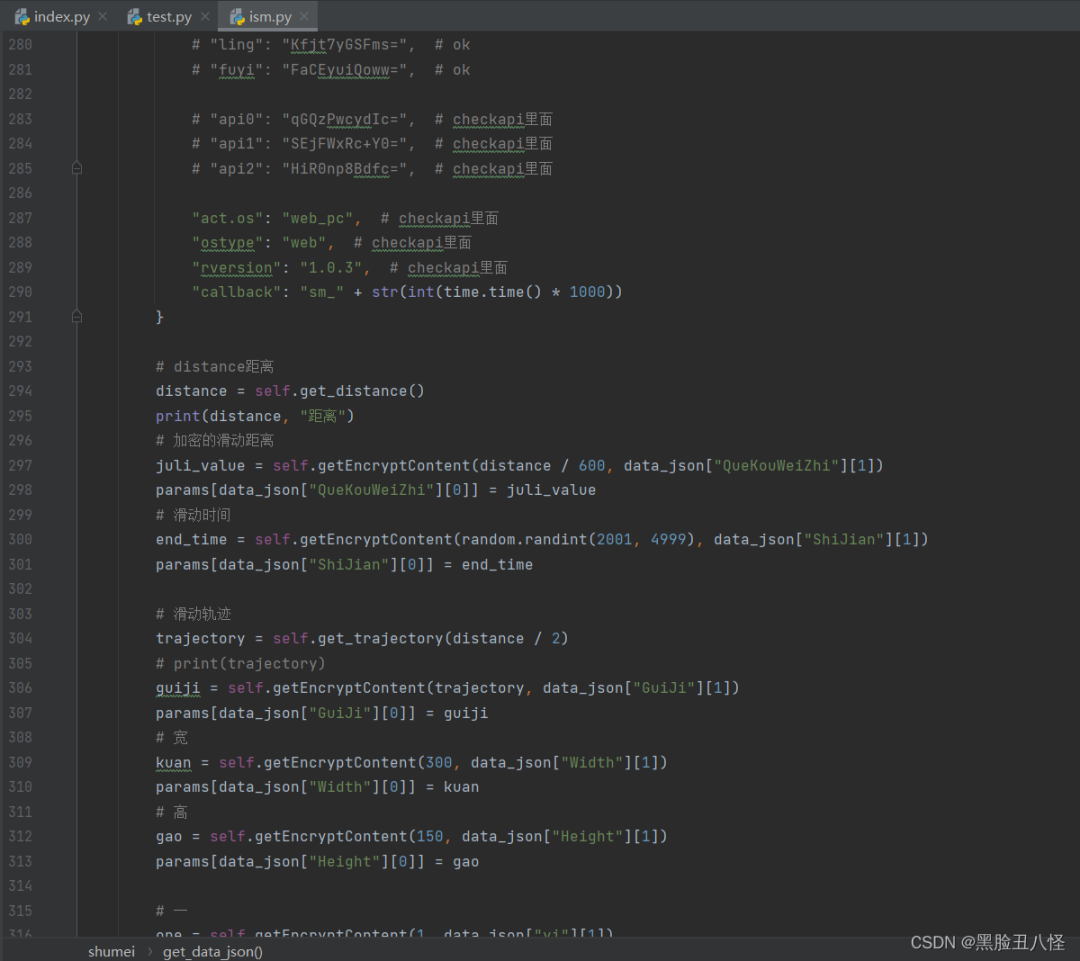Click line number 300 in the gutter
Image resolution: width=1080 pixels, height=961 pixels.
click(20, 539)
